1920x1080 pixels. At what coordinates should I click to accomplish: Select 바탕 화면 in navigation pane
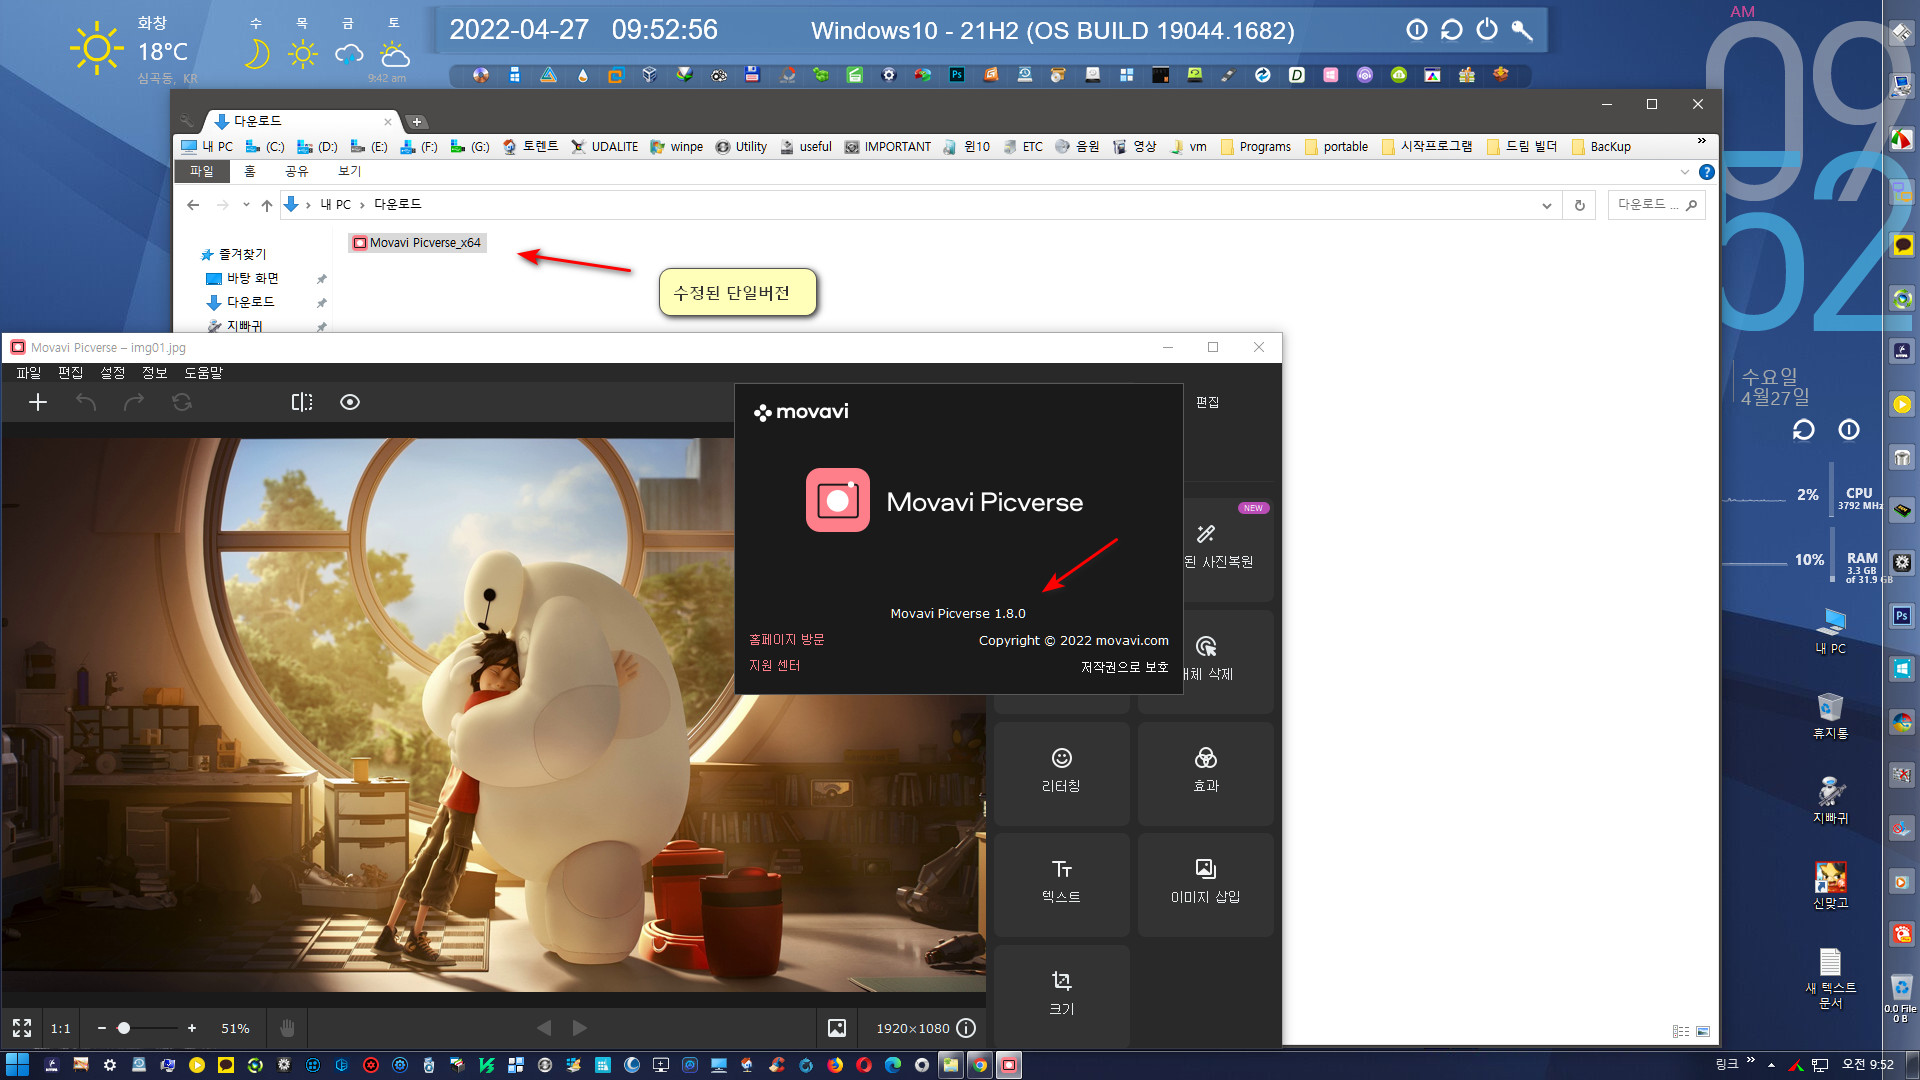click(x=252, y=279)
